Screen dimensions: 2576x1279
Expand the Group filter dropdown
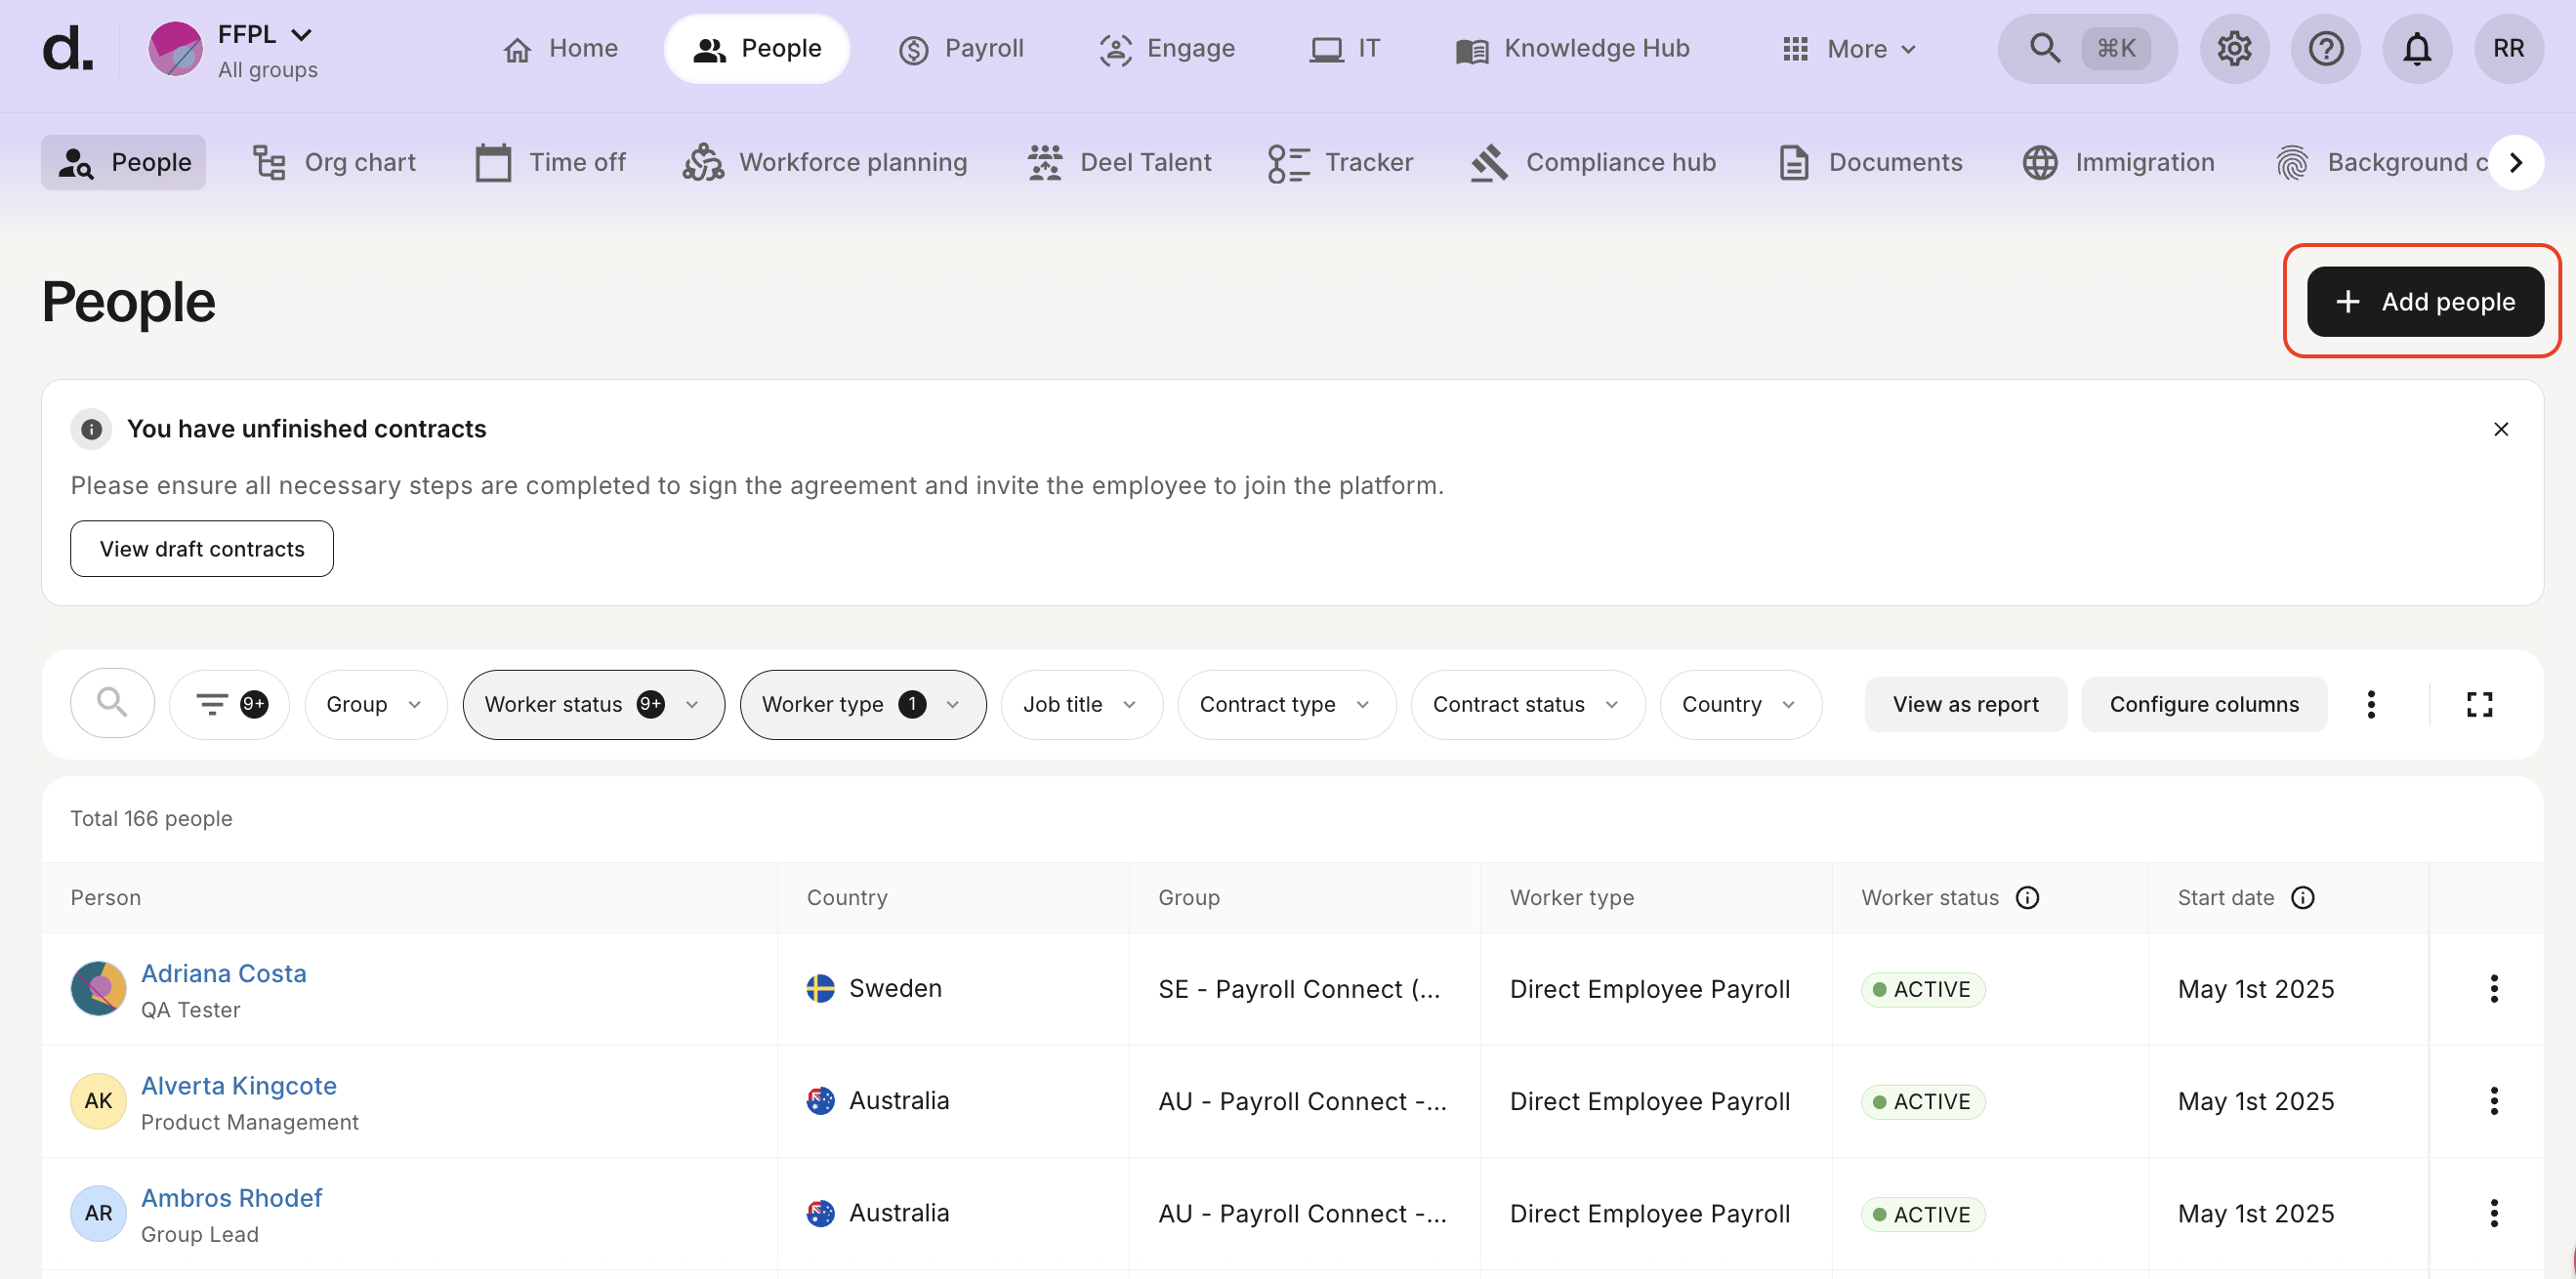coord(375,704)
